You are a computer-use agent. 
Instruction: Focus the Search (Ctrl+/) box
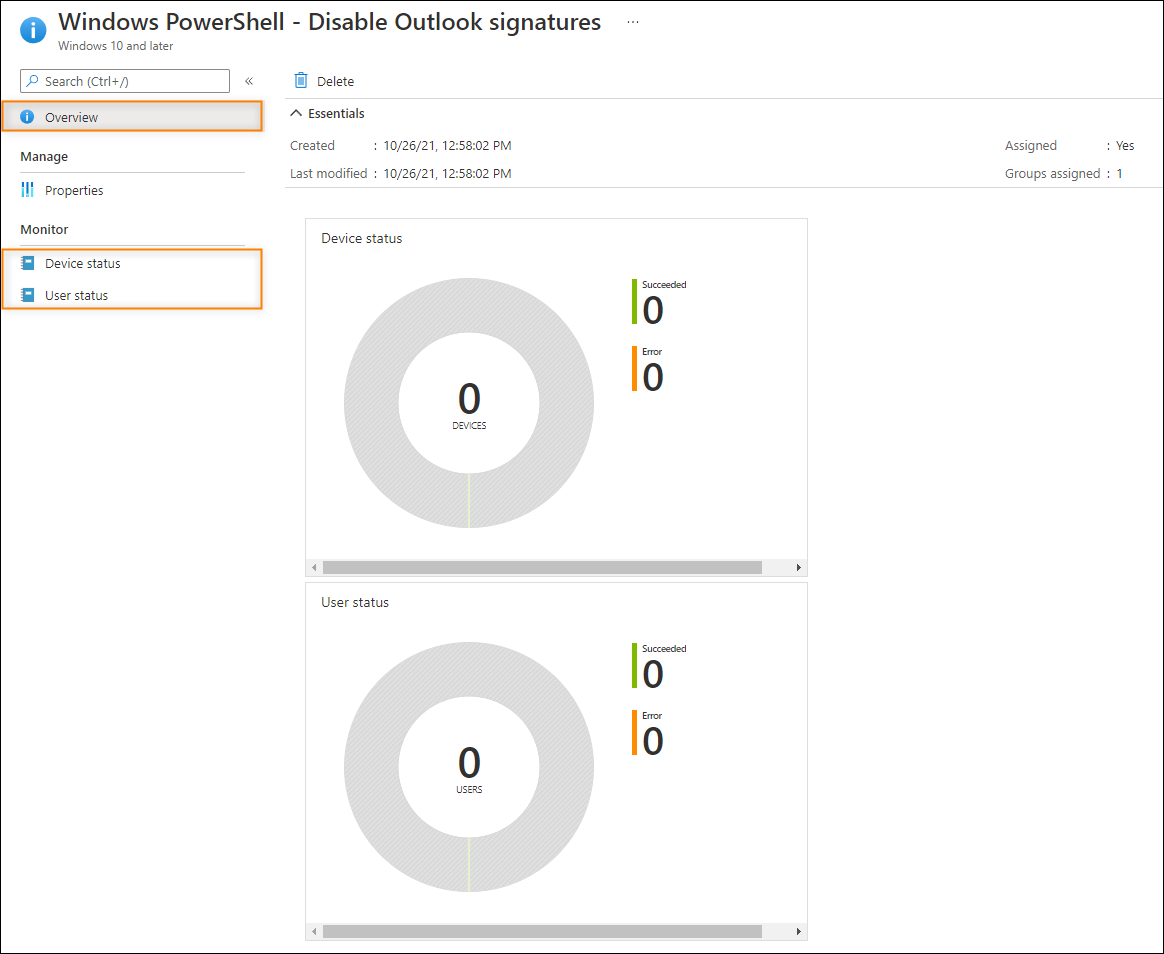tap(125, 81)
